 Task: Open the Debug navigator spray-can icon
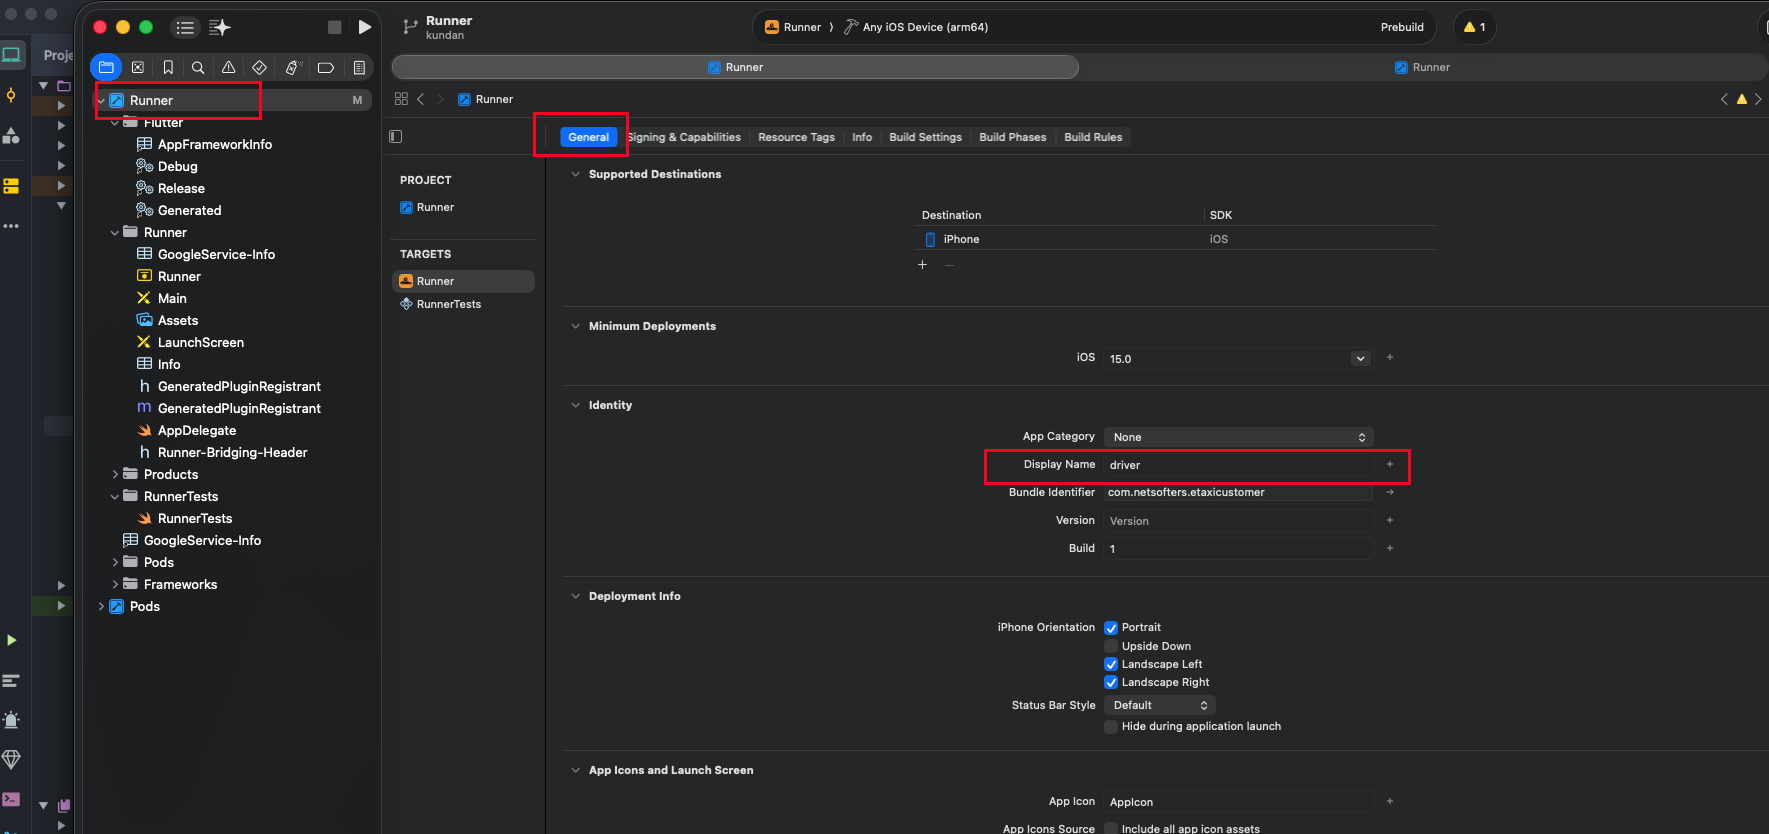pos(293,67)
